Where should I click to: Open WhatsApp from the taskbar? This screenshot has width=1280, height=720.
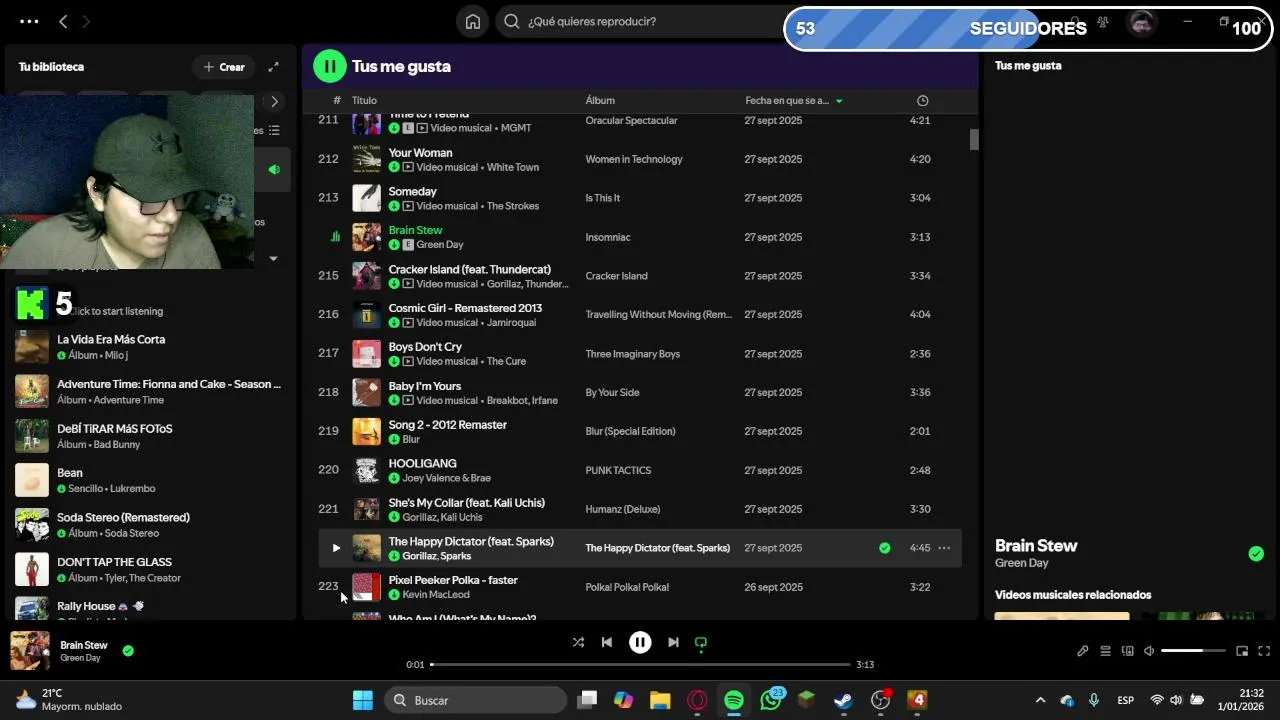click(x=771, y=700)
